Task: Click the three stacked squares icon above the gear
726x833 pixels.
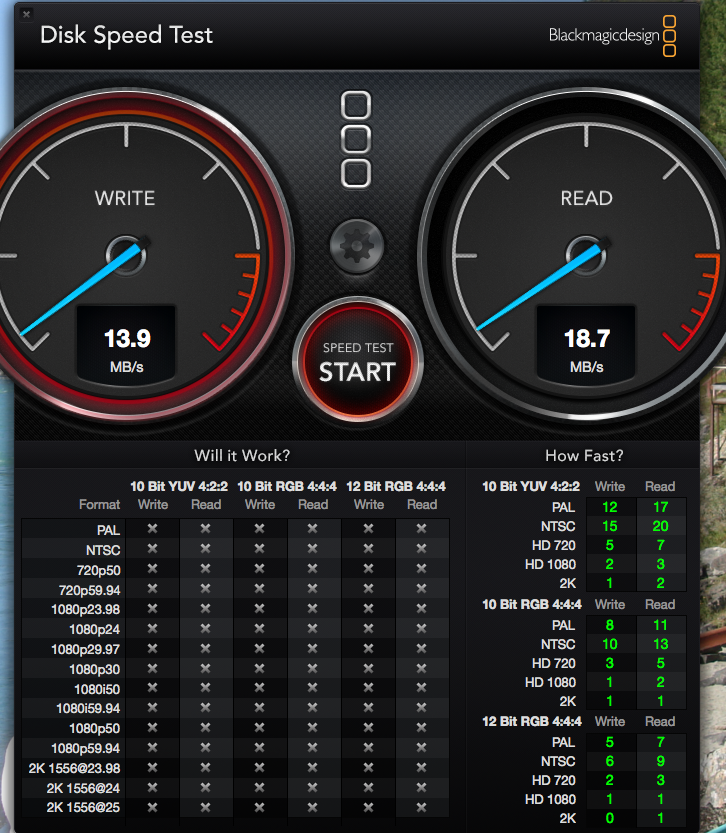Action: 356,139
